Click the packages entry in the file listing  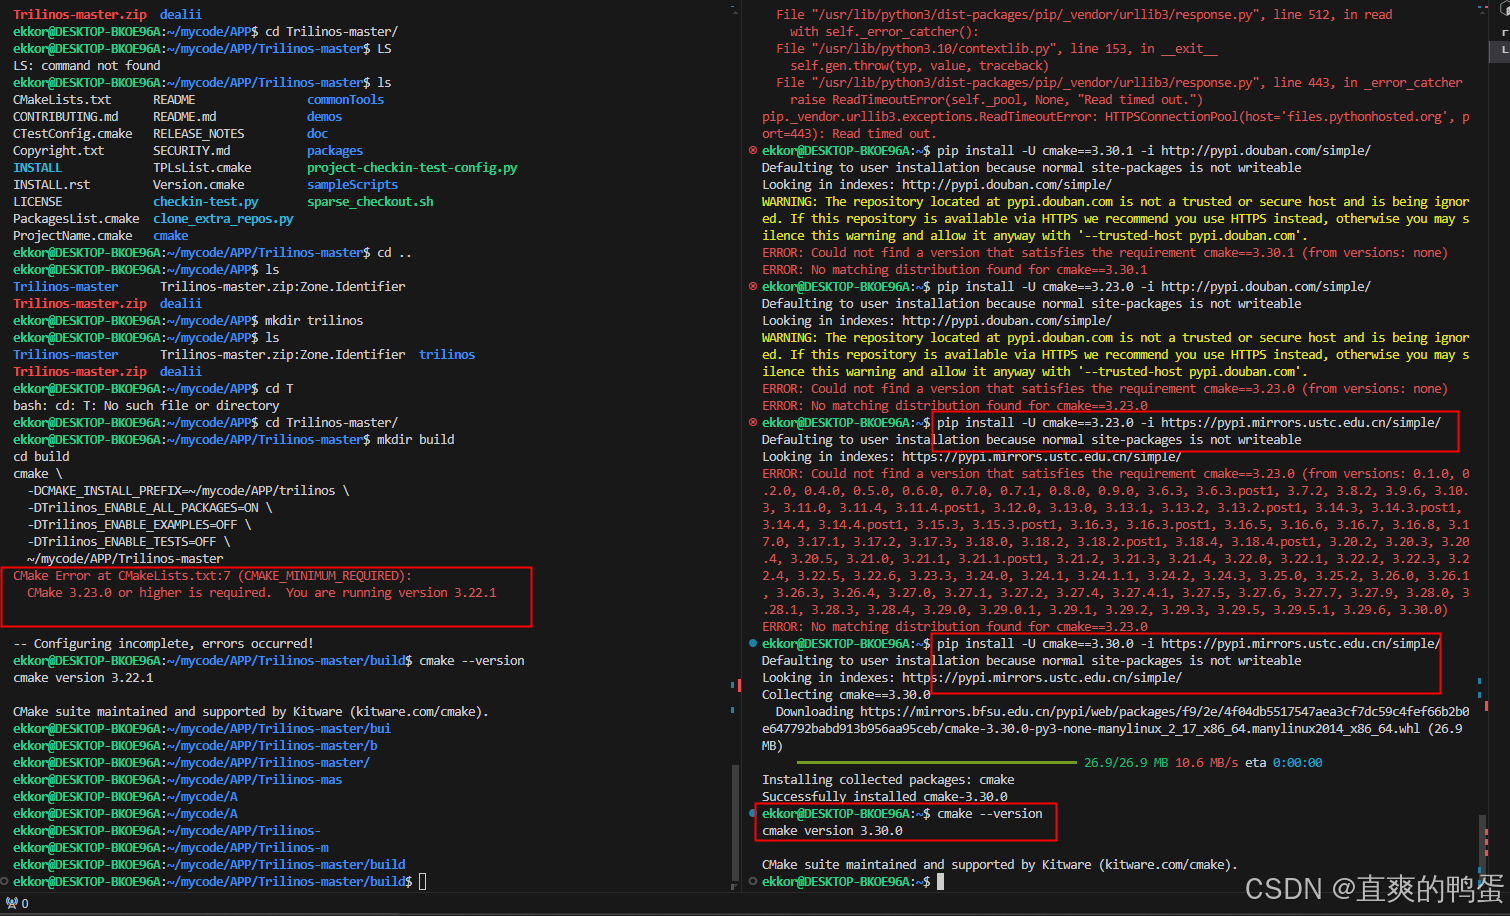pos(334,150)
